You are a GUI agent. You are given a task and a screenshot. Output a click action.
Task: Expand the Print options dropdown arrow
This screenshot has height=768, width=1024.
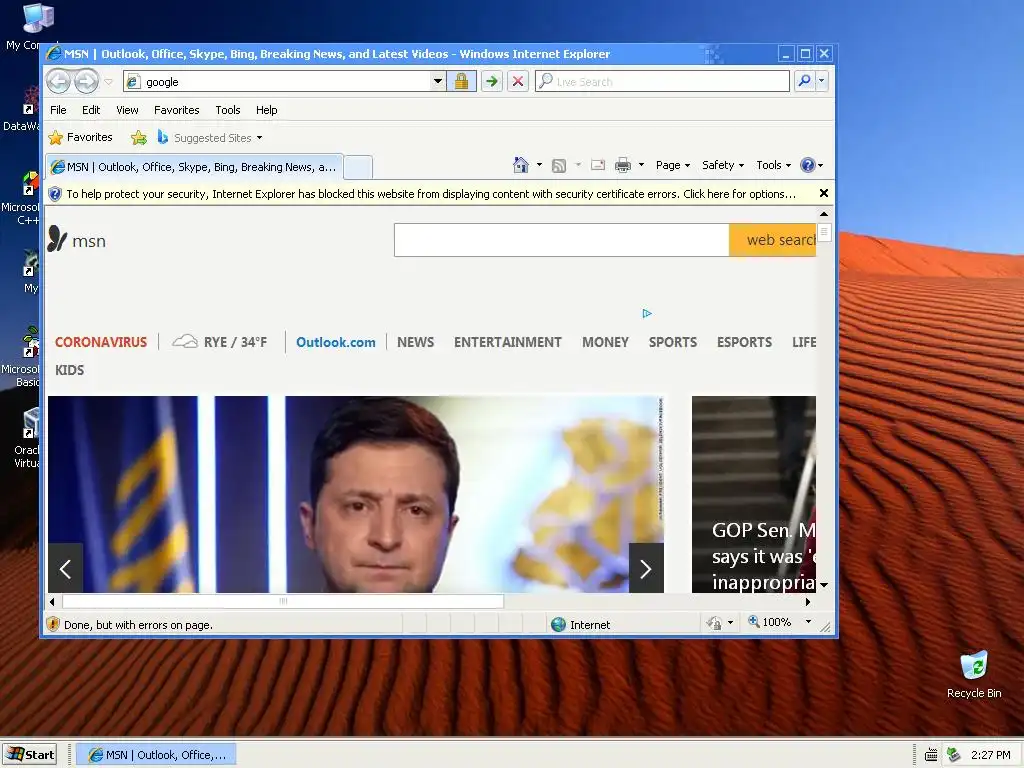click(x=641, y=165)
